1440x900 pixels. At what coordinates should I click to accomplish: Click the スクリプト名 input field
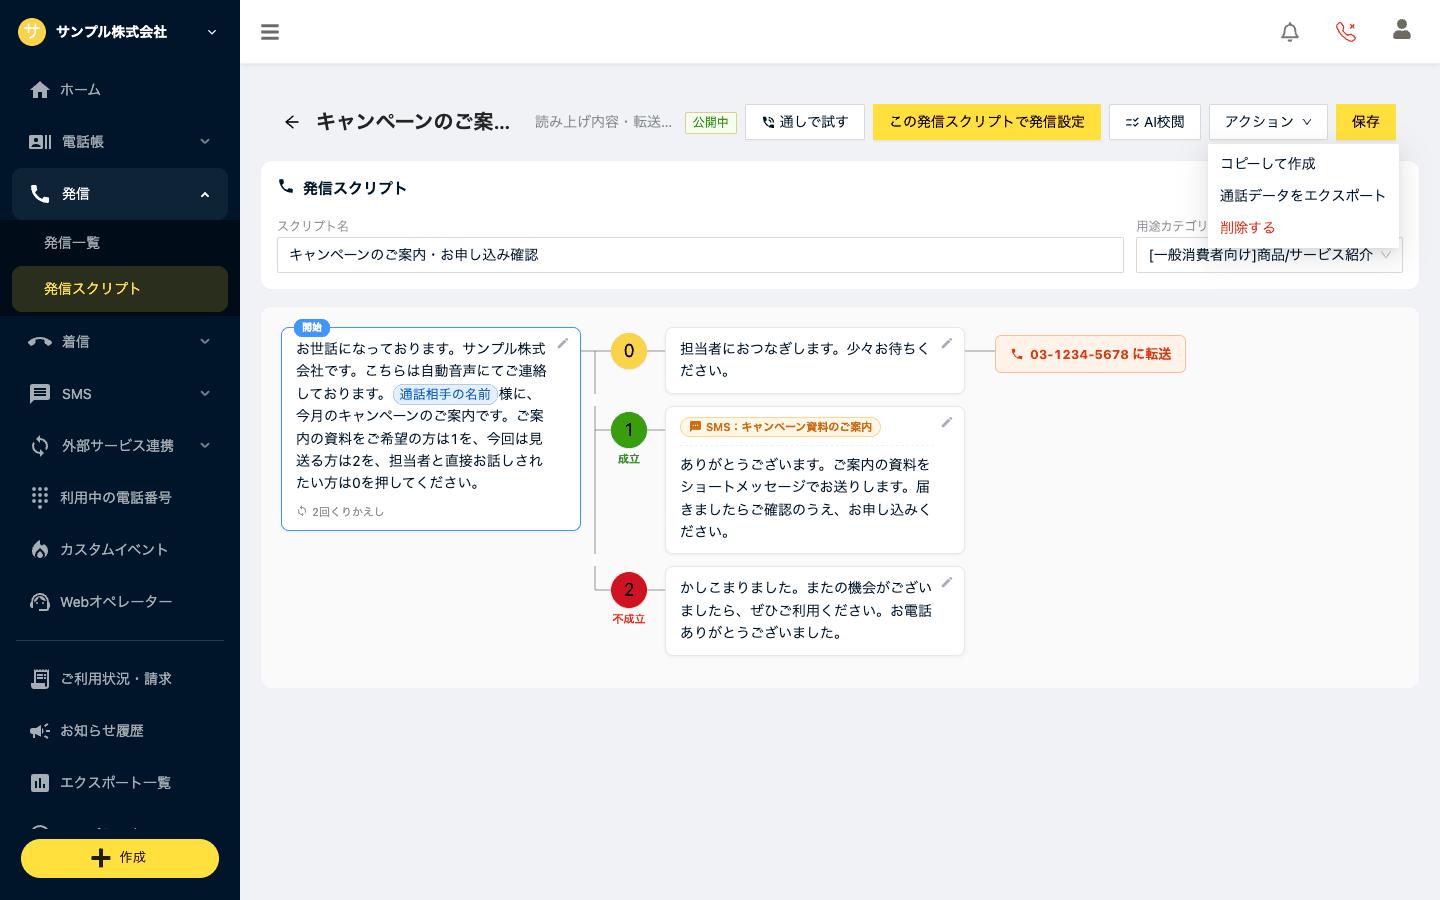pos(700,255)
